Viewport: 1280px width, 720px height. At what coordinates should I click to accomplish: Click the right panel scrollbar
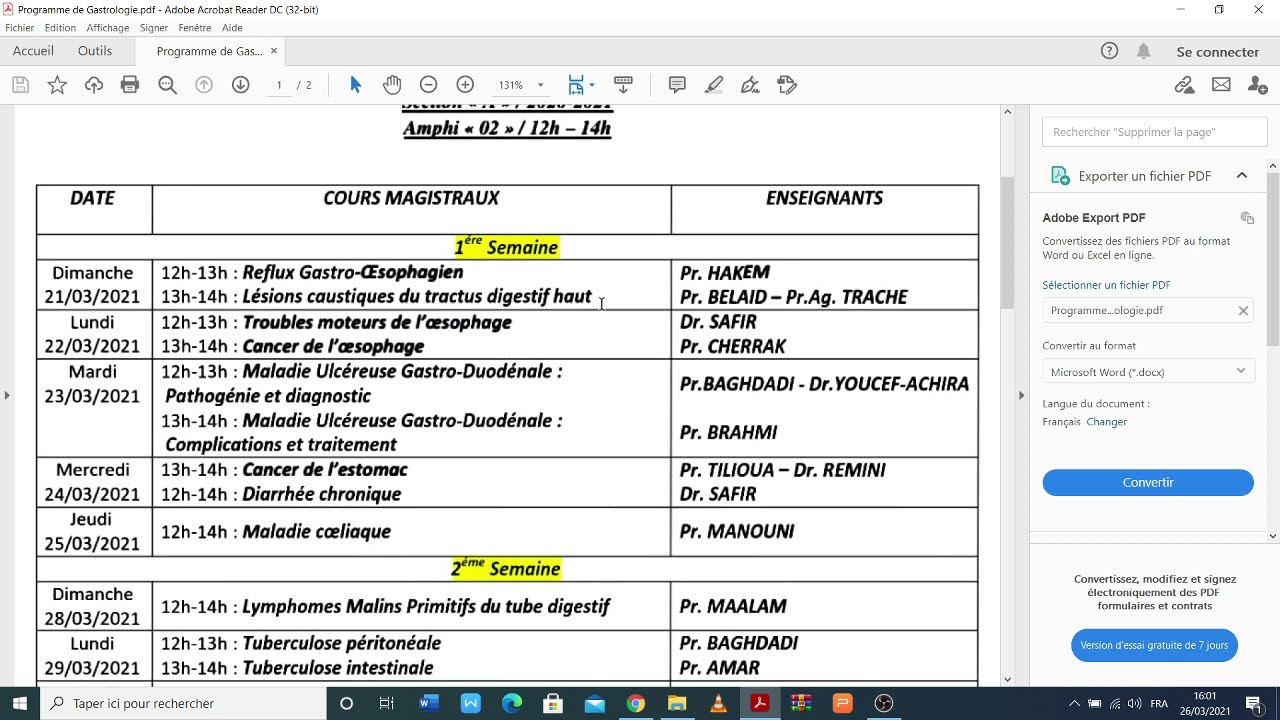point(1273,259)
